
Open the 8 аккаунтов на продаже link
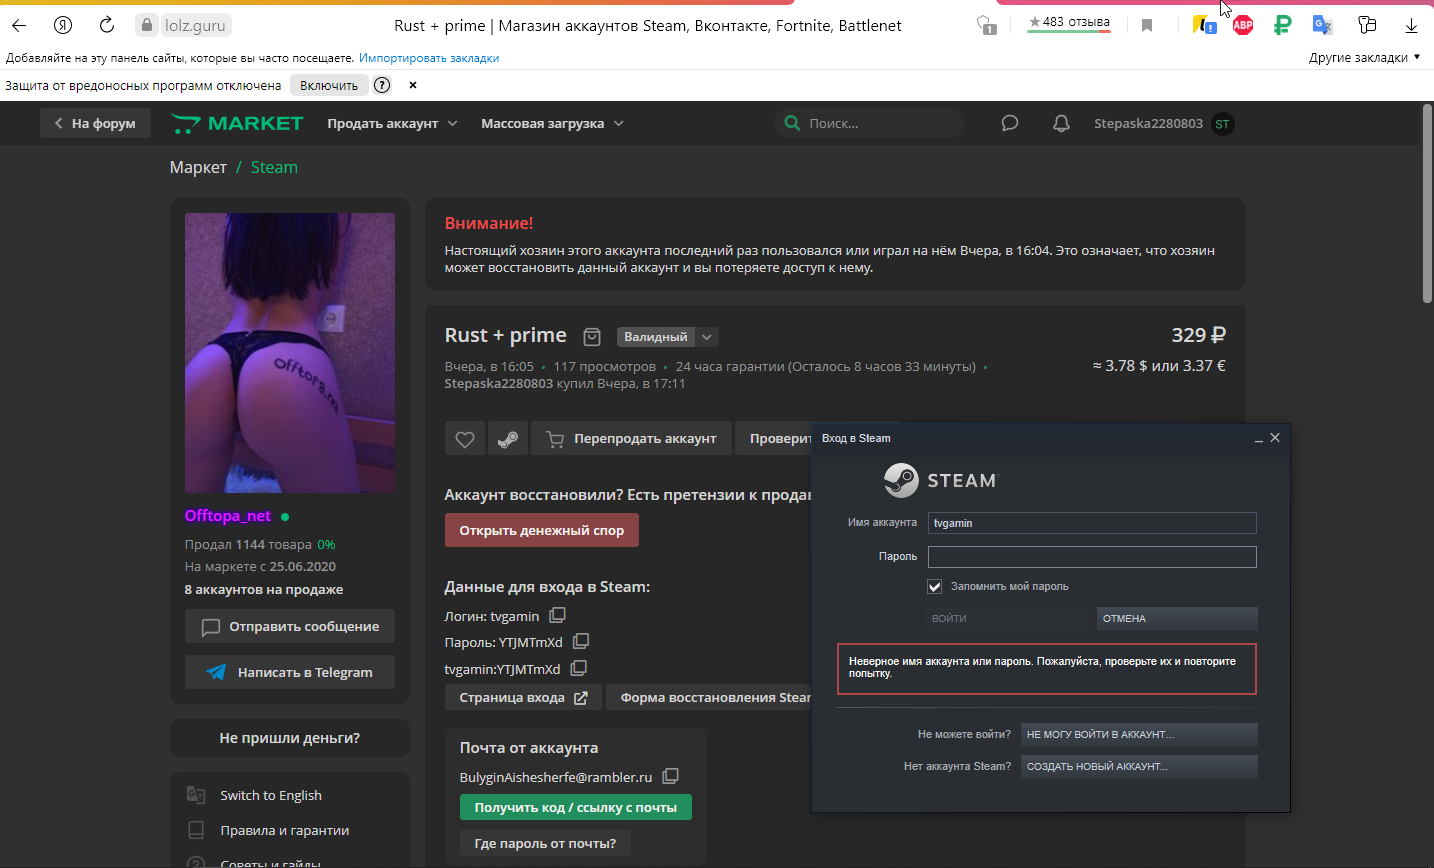(264, 589)
